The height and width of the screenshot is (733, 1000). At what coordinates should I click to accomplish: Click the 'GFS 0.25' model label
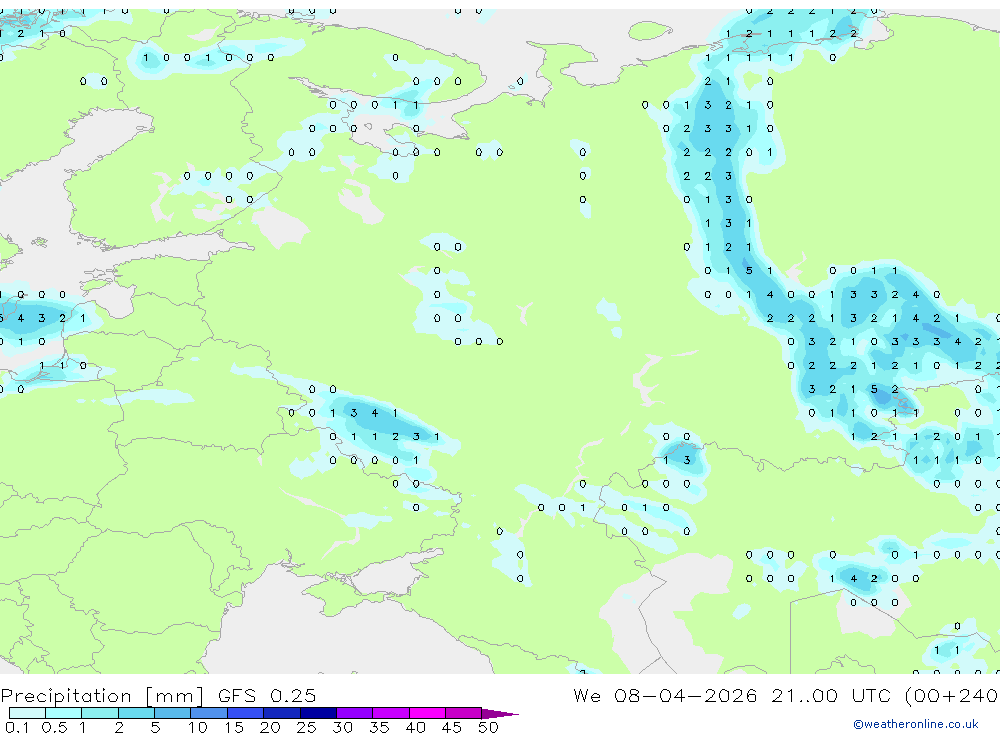pyautogui.click(x=267, y=695)
